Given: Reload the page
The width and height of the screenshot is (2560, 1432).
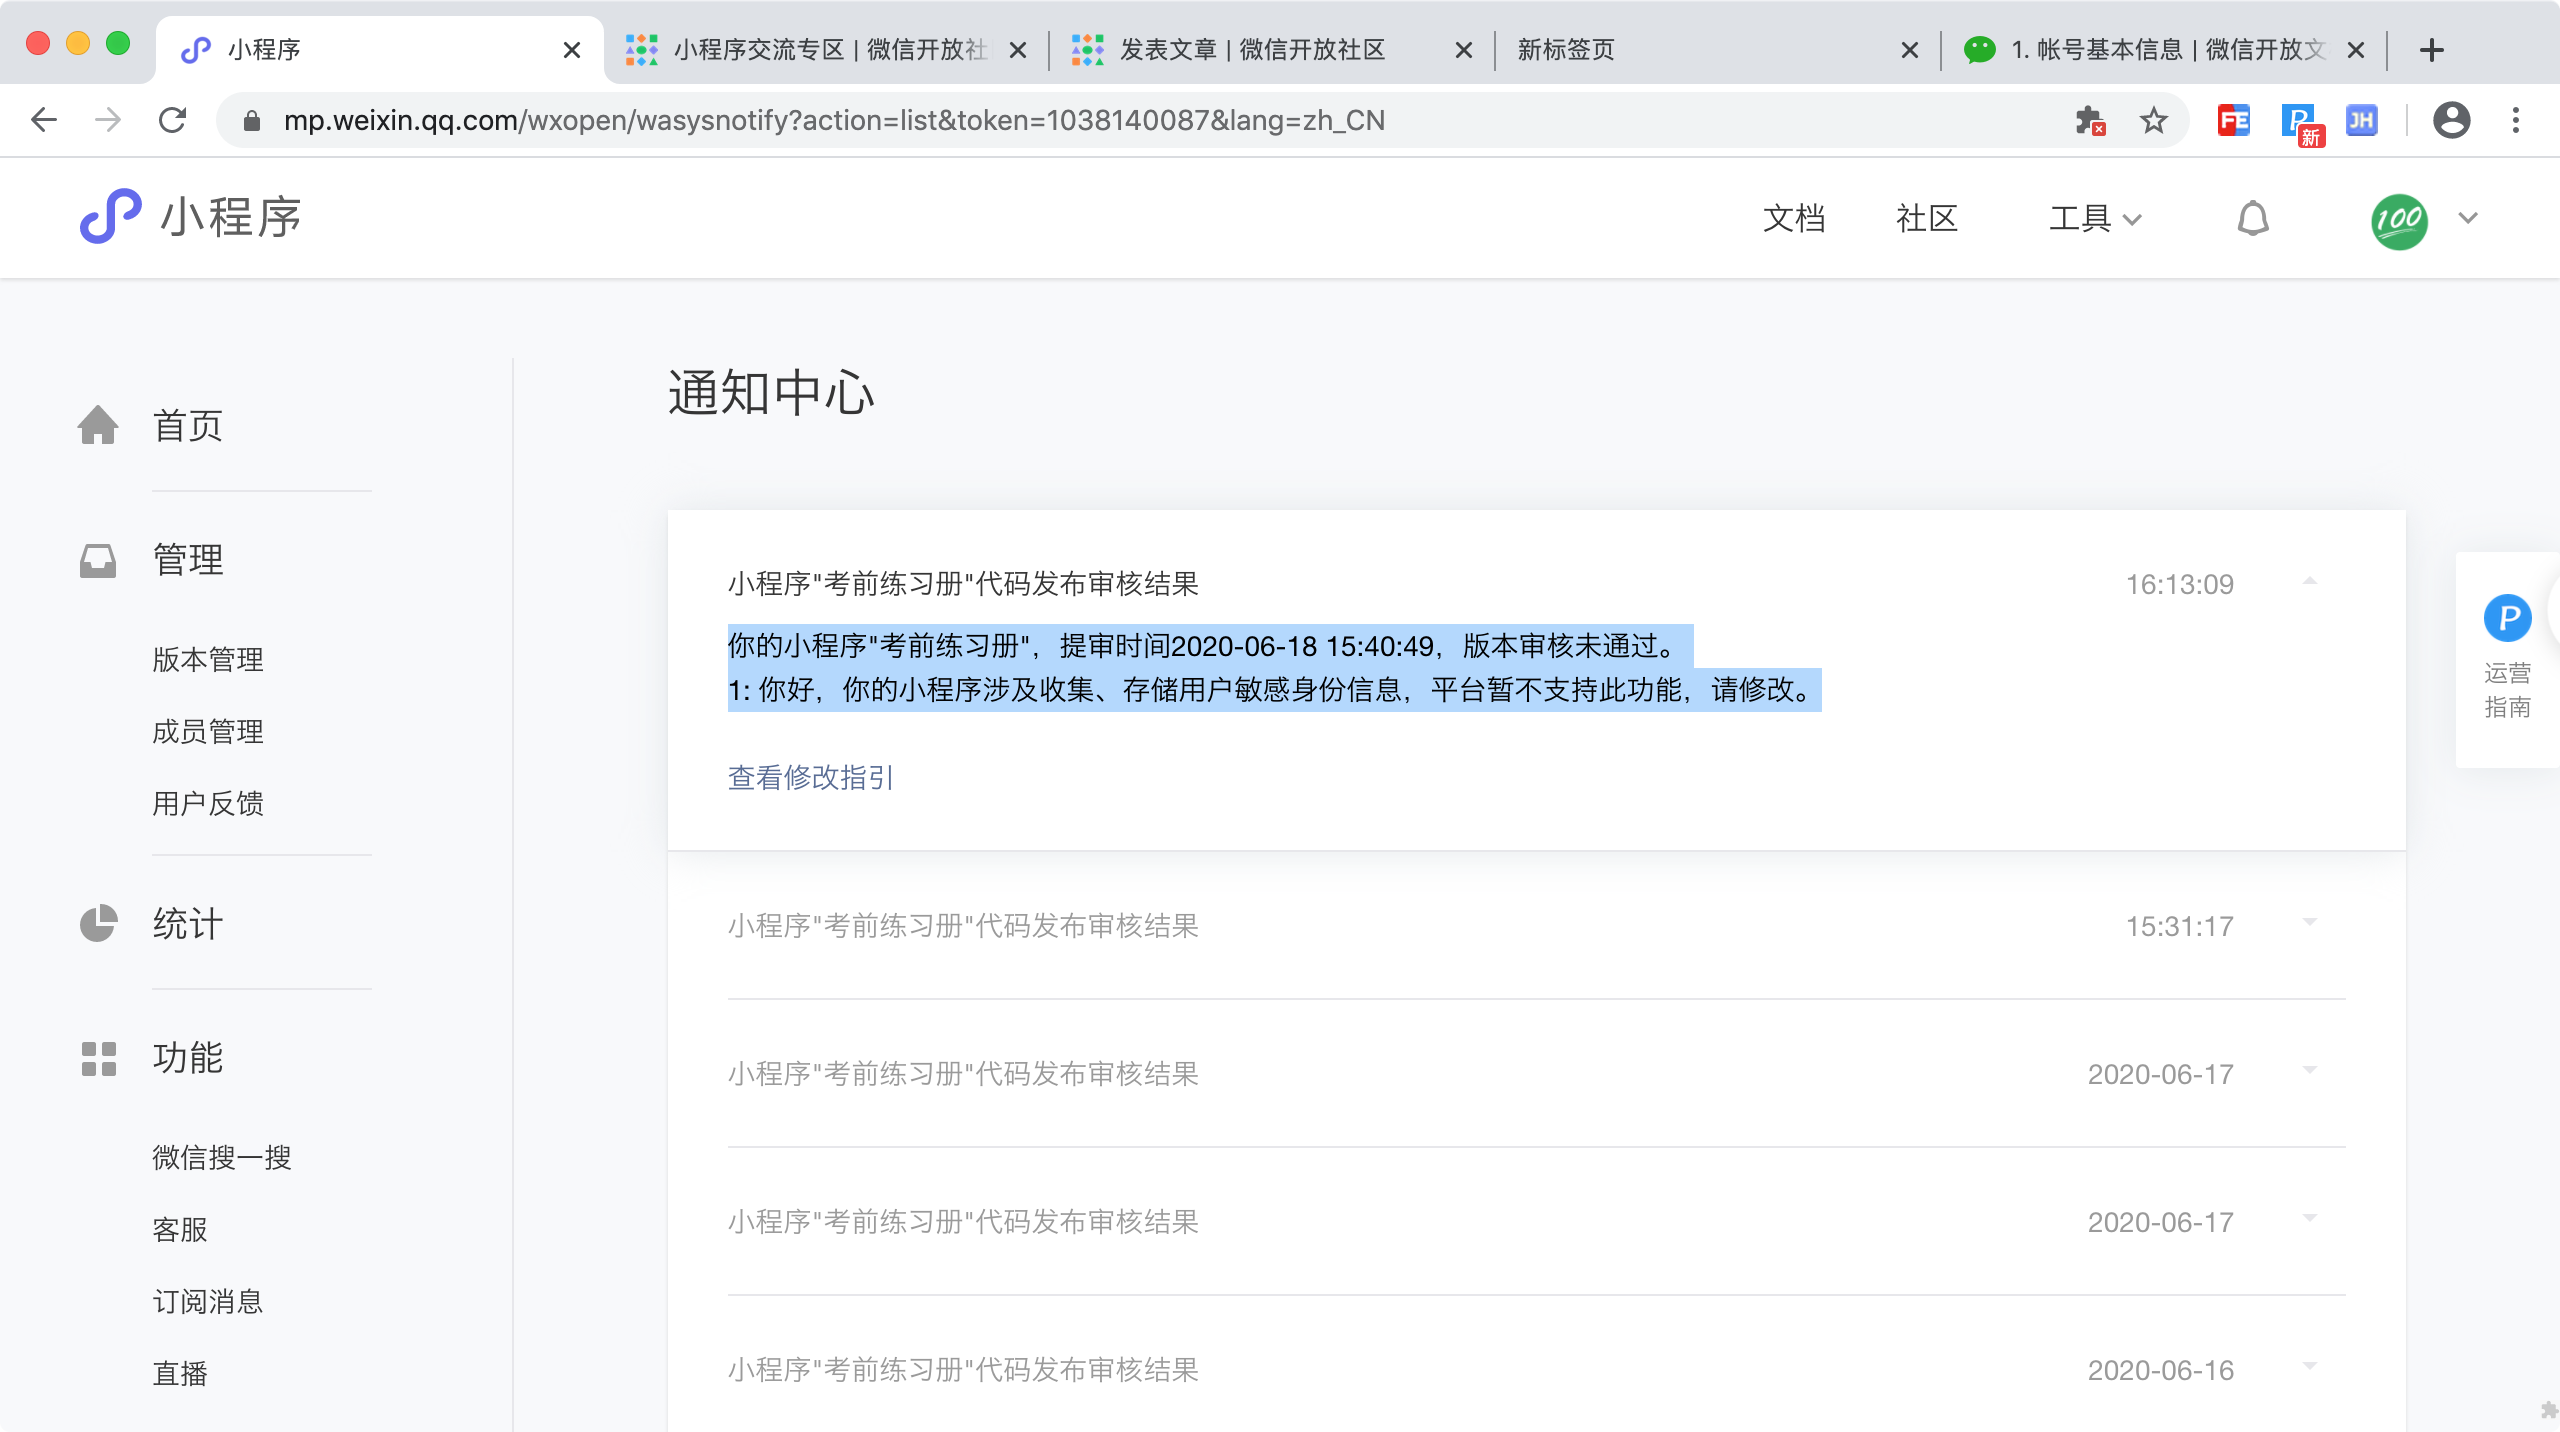Looking at the screenshot, I should click(x=173, y=120).
